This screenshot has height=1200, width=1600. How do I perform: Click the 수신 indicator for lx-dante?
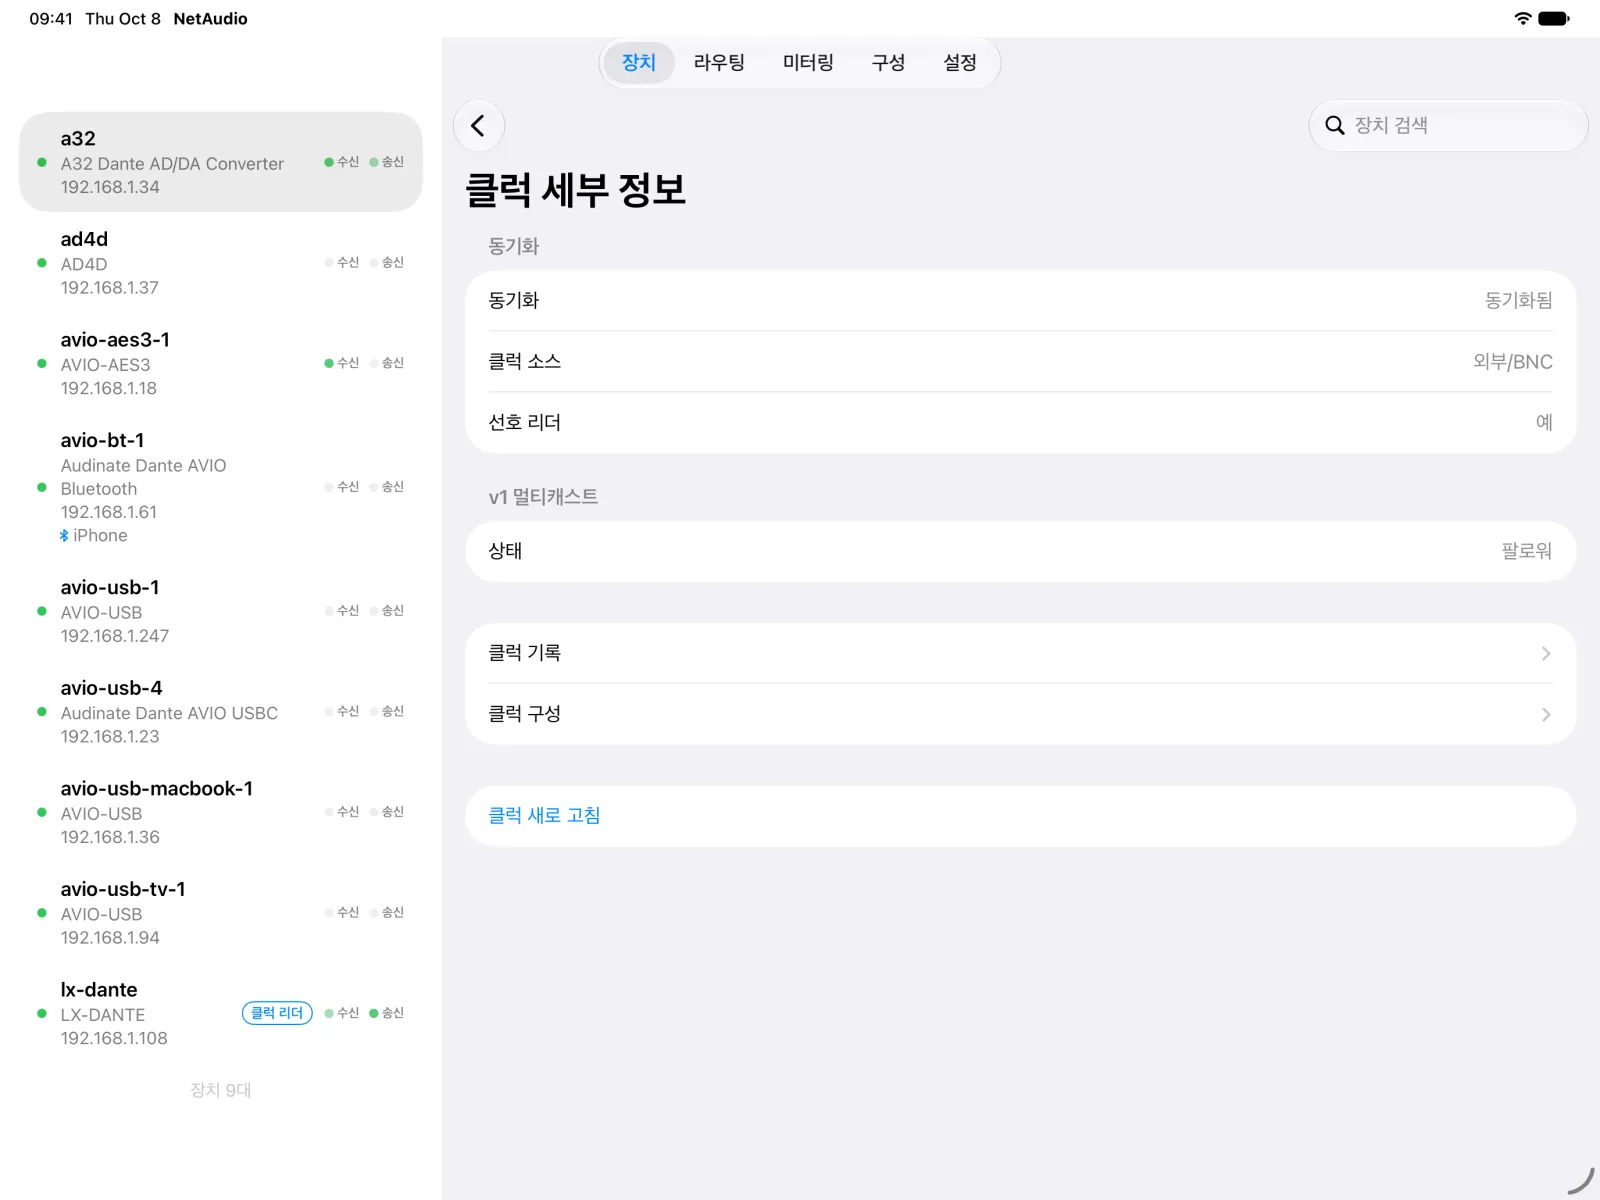click(x=342, y=1013)
